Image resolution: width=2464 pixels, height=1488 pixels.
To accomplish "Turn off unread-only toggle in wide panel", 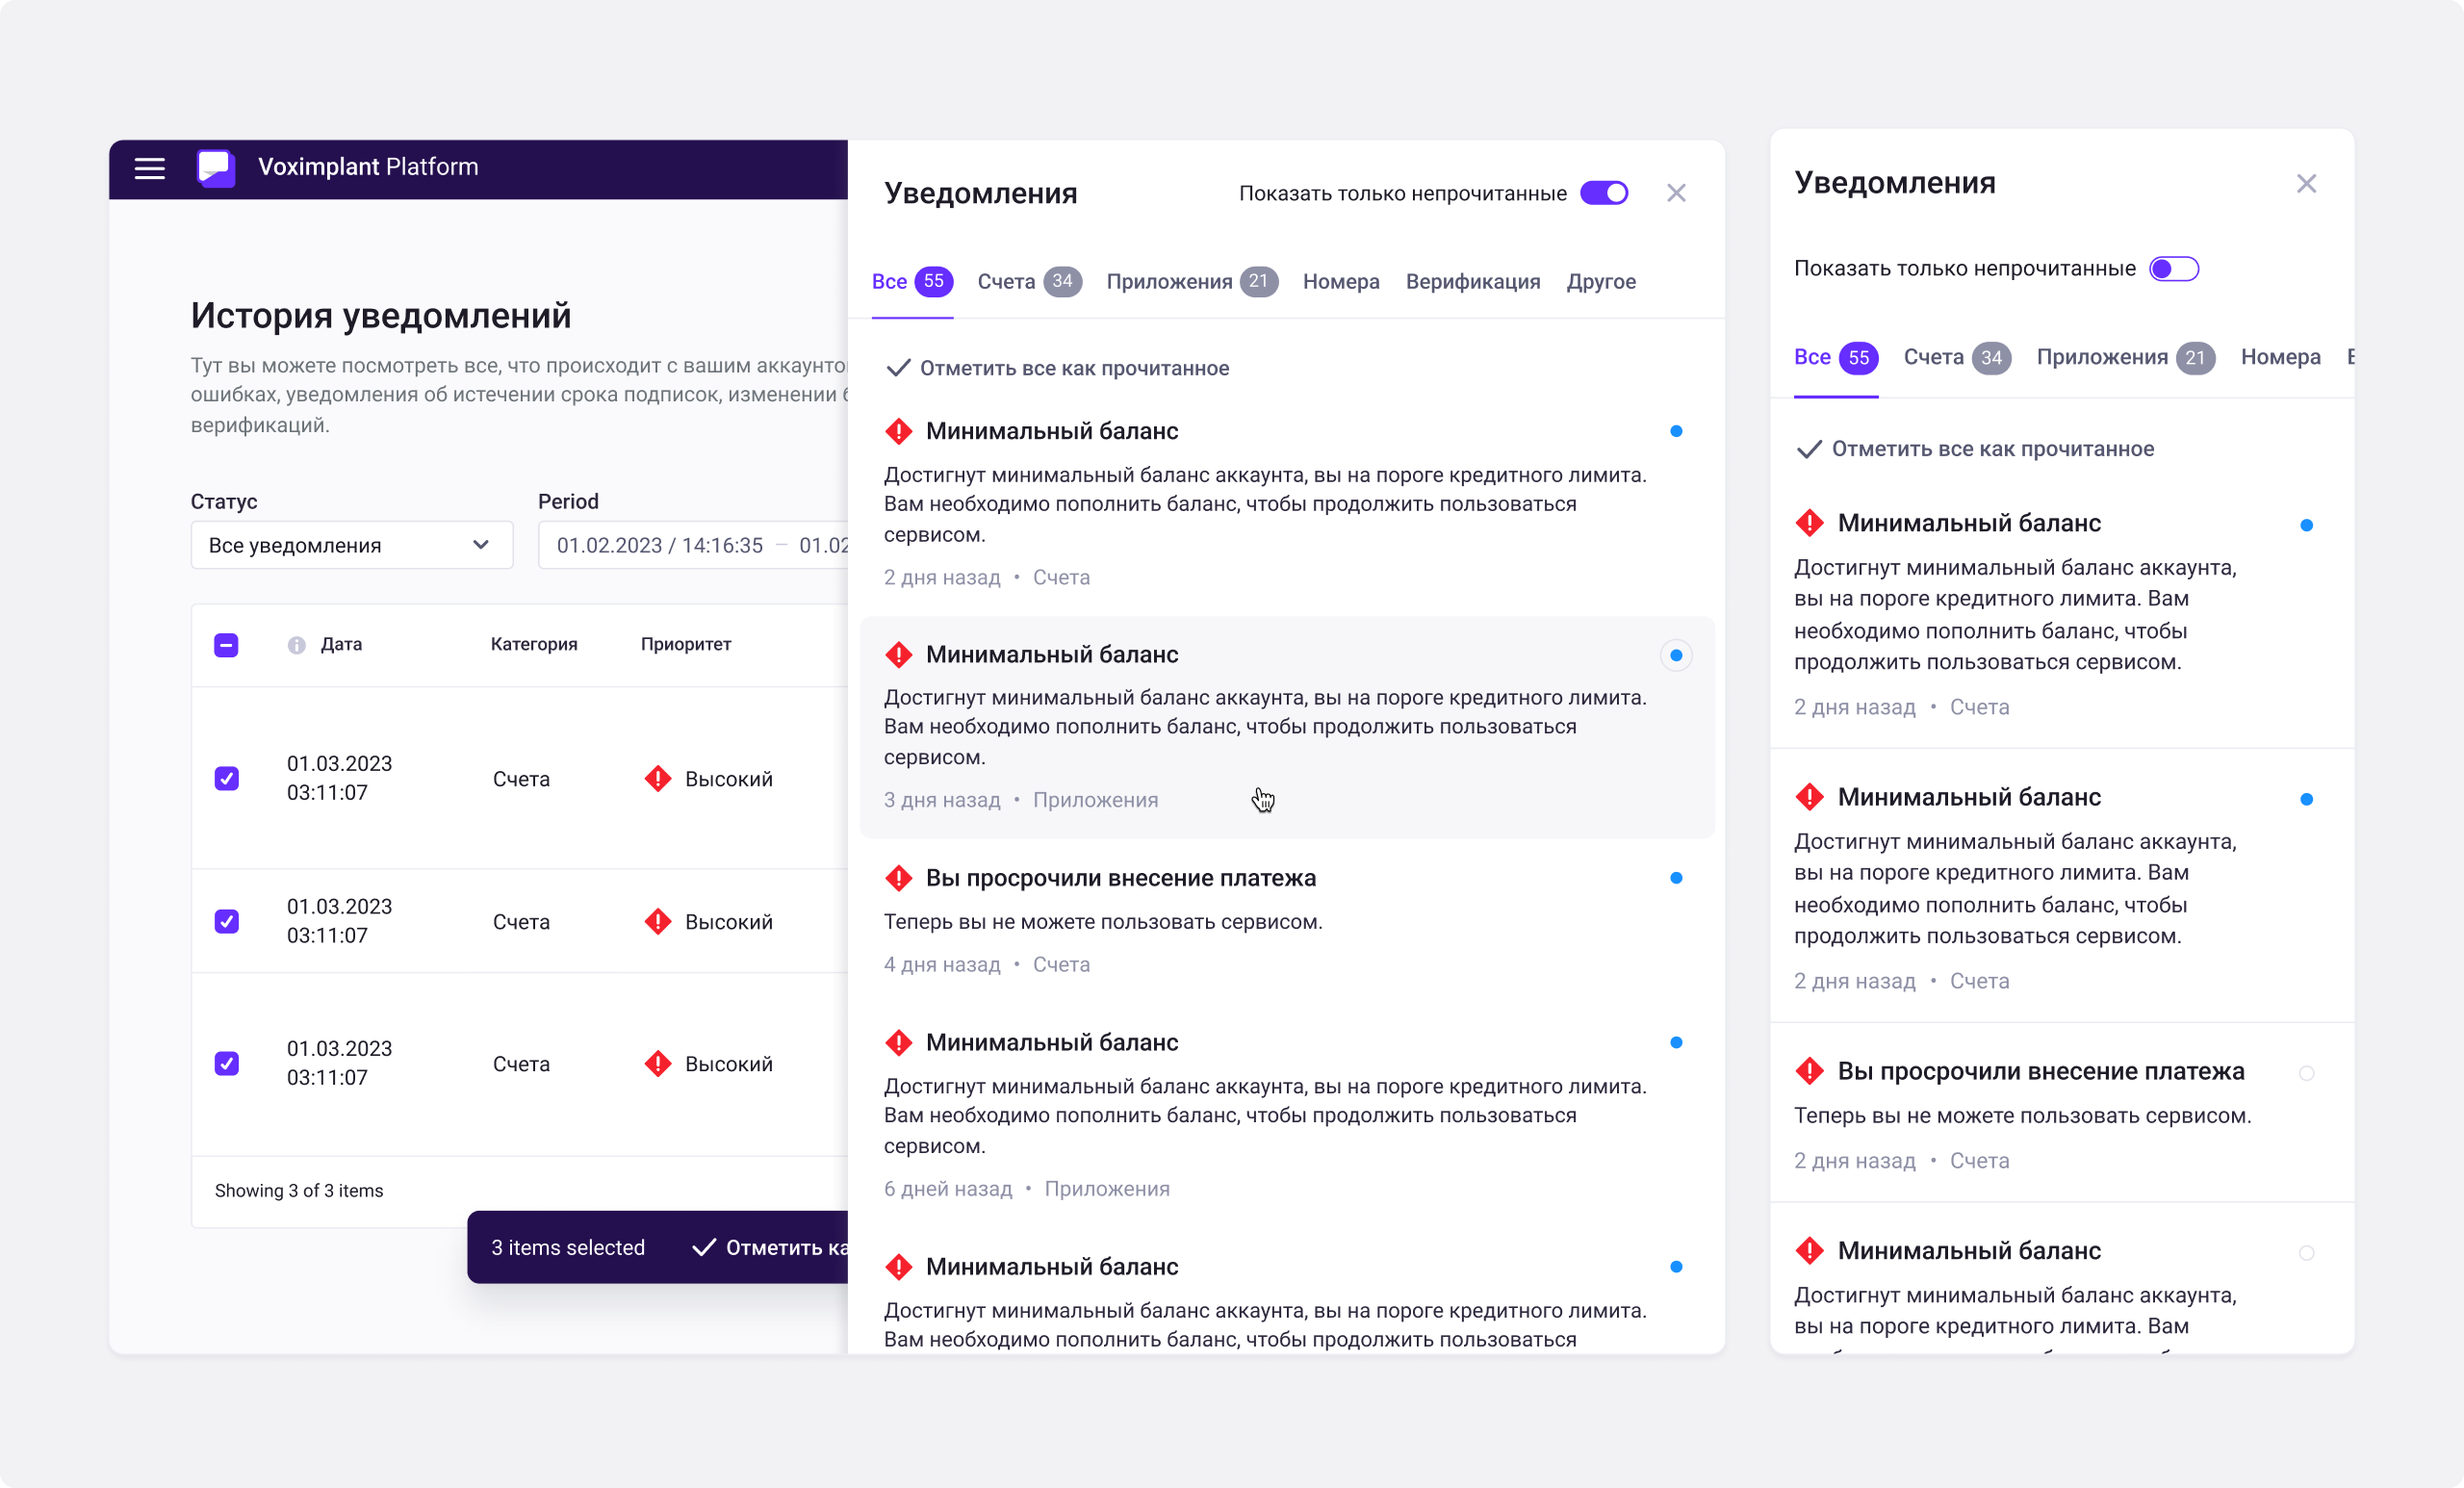I will 1604,193.
